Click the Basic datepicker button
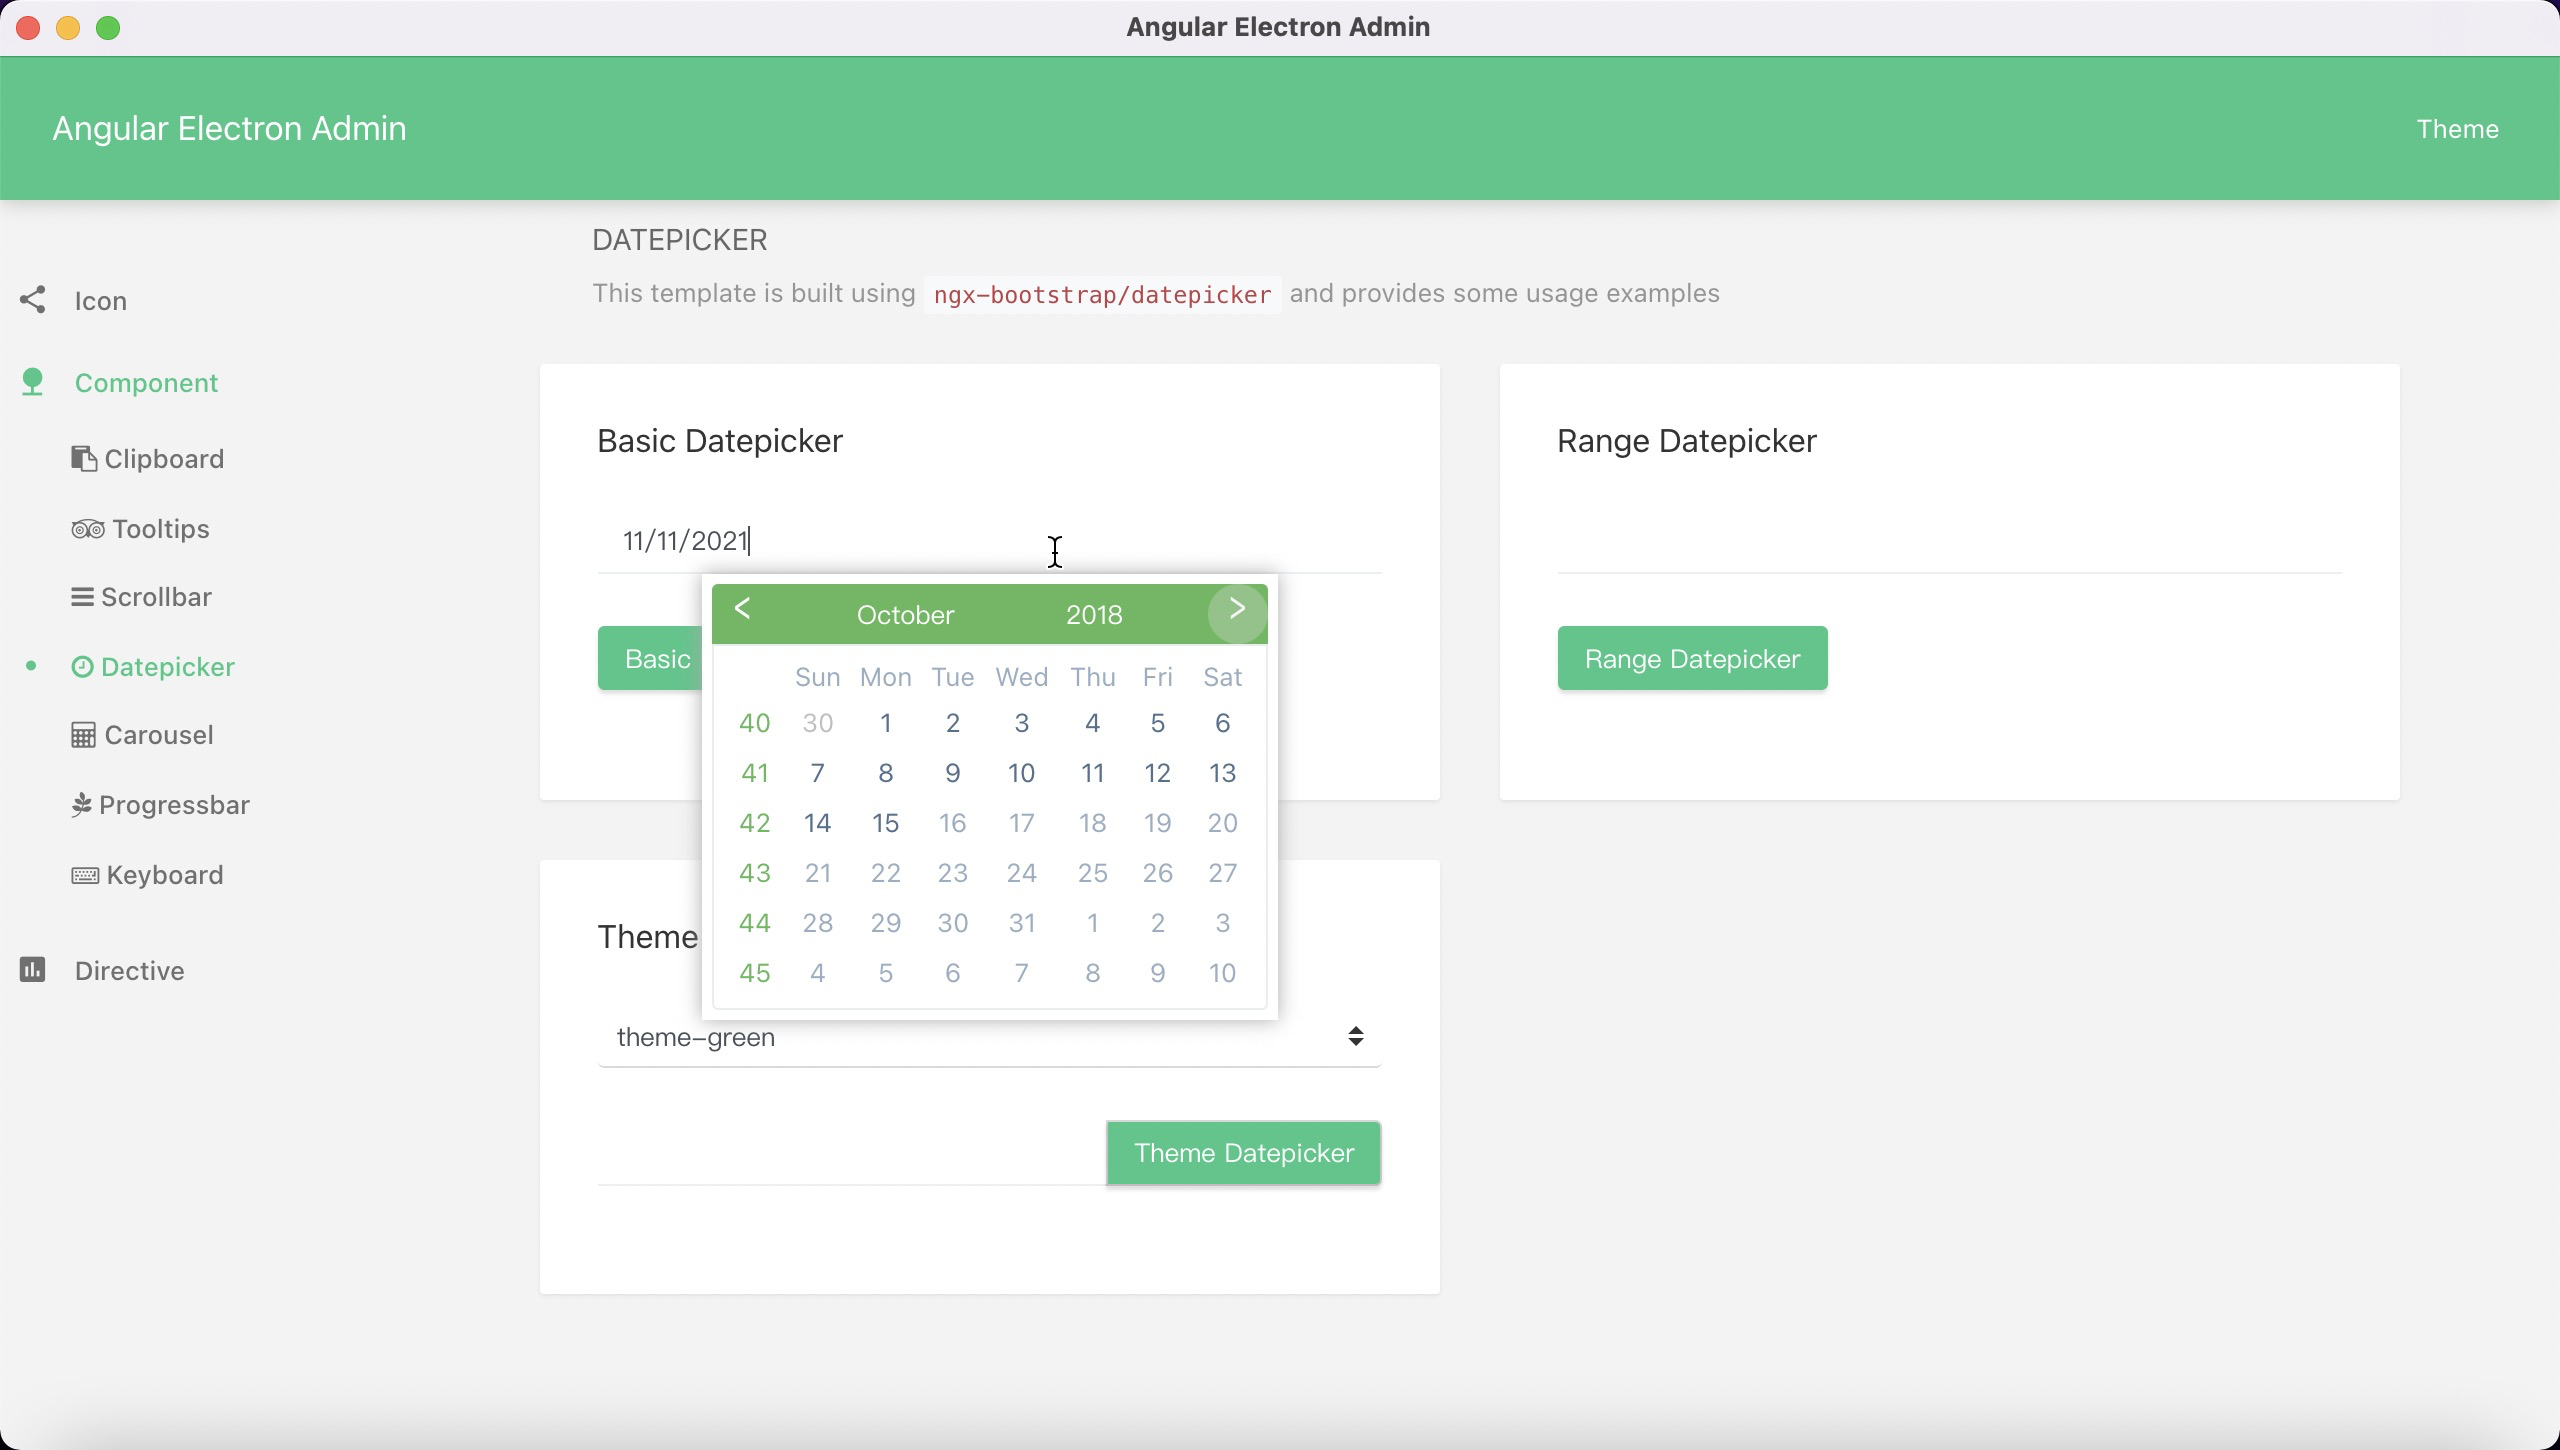The height and width of the screenshot is (1450, 2560). pyautogui.click(x=650, y=658)
